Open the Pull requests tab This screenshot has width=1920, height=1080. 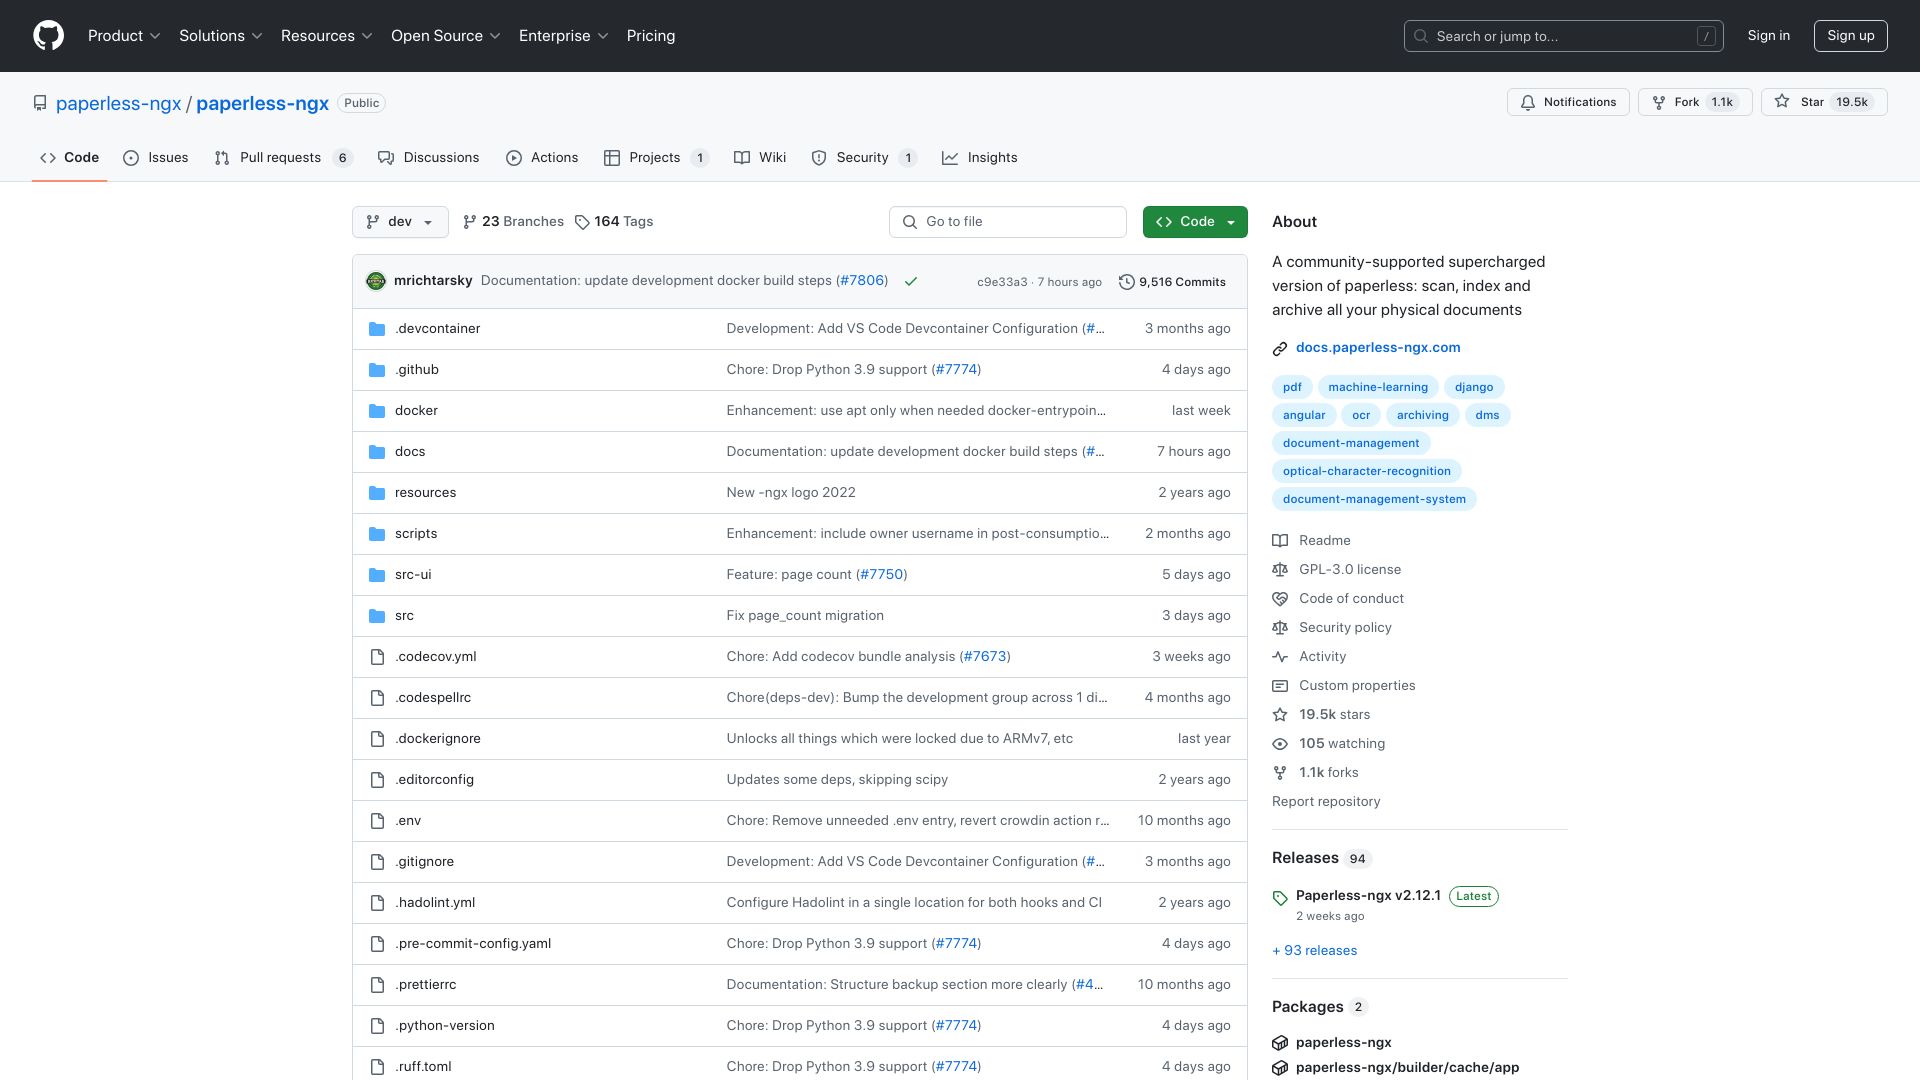[283, 158]
